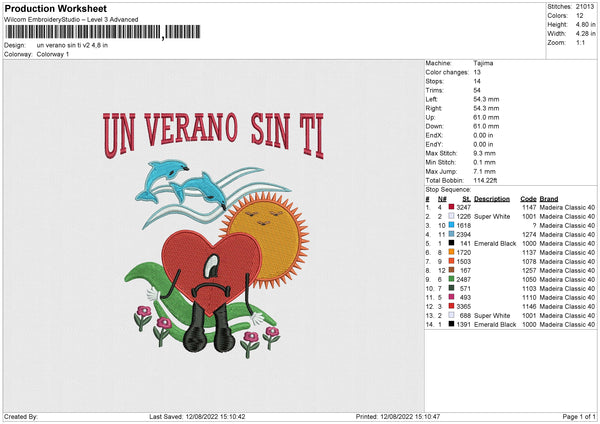Click the Stops value "14"
600x424 pixels.
[x=477, y=81]
